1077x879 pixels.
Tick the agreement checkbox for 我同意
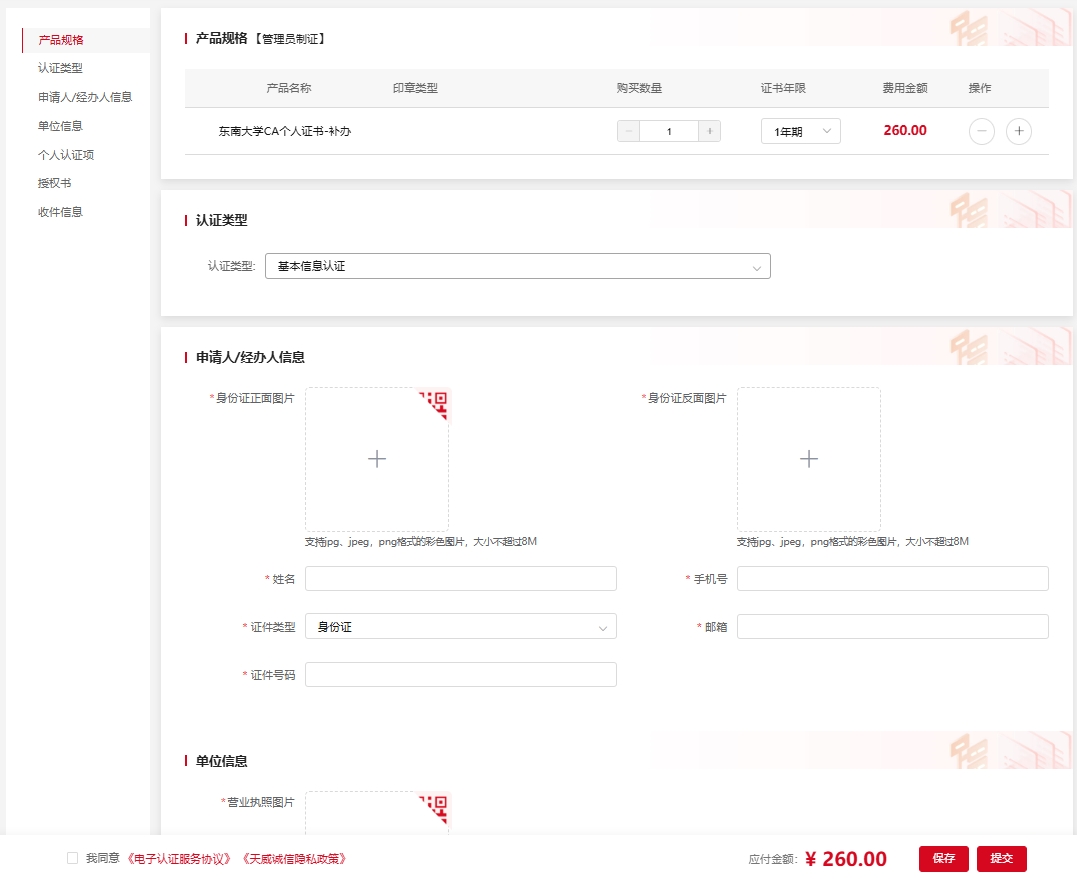pyautogui.click(x=72, y=858)
